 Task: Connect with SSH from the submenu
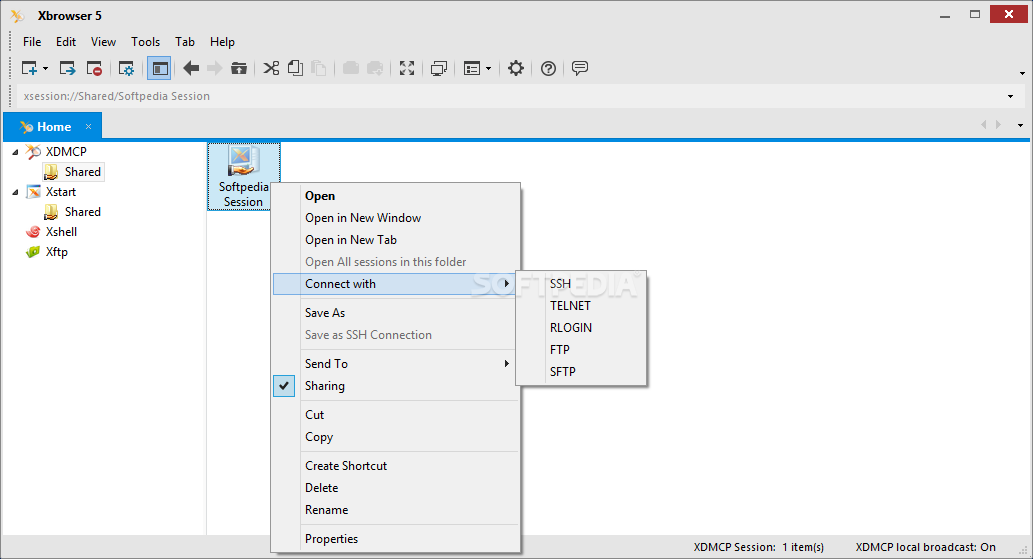pyautogui.click(x=581, y=284)
